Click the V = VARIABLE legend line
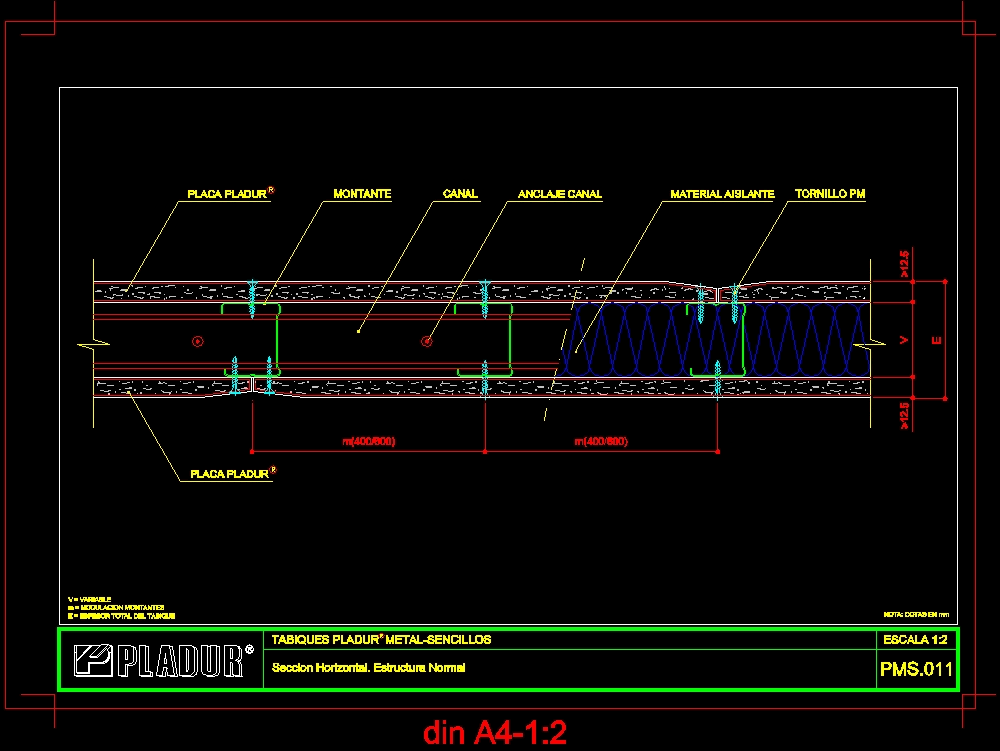The height and width of the screenshot is (751, 1000). click(89, 599)
